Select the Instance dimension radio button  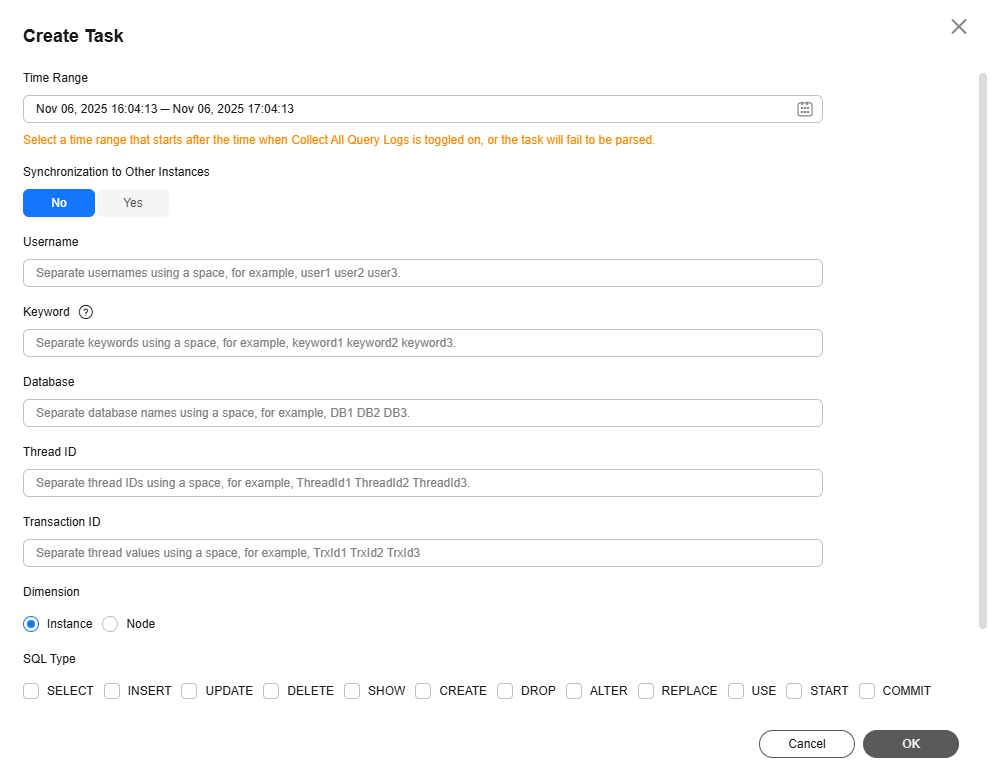31,624
